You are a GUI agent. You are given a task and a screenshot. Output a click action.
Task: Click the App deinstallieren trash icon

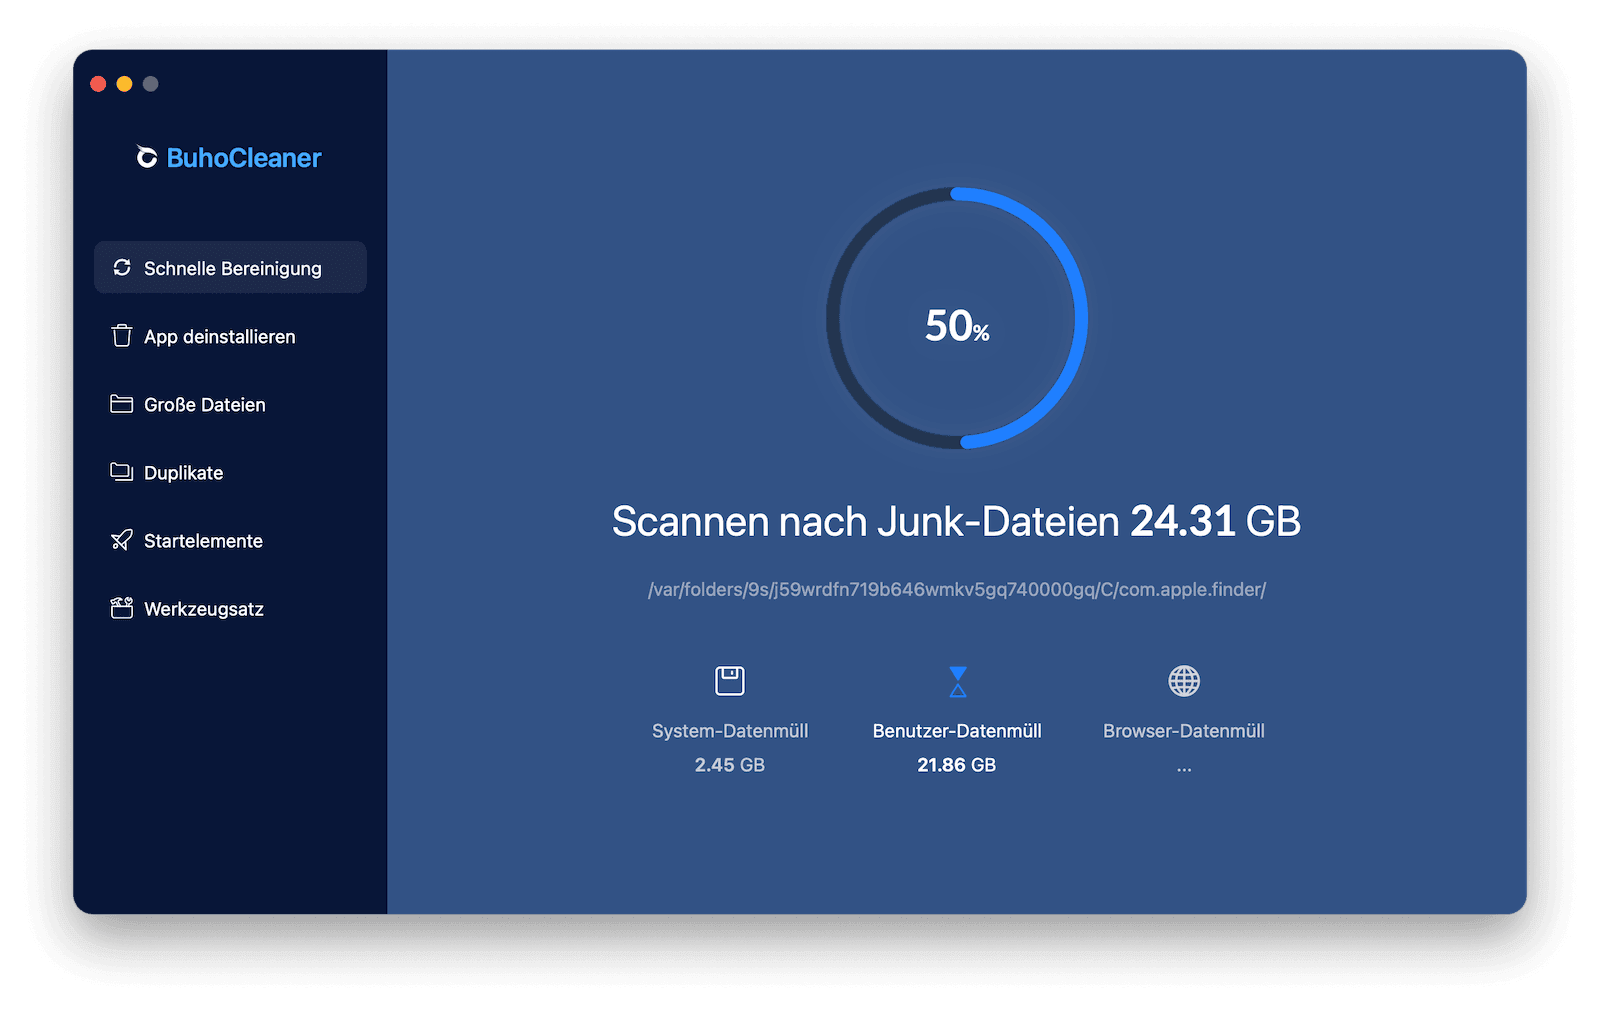click(120, 337)
